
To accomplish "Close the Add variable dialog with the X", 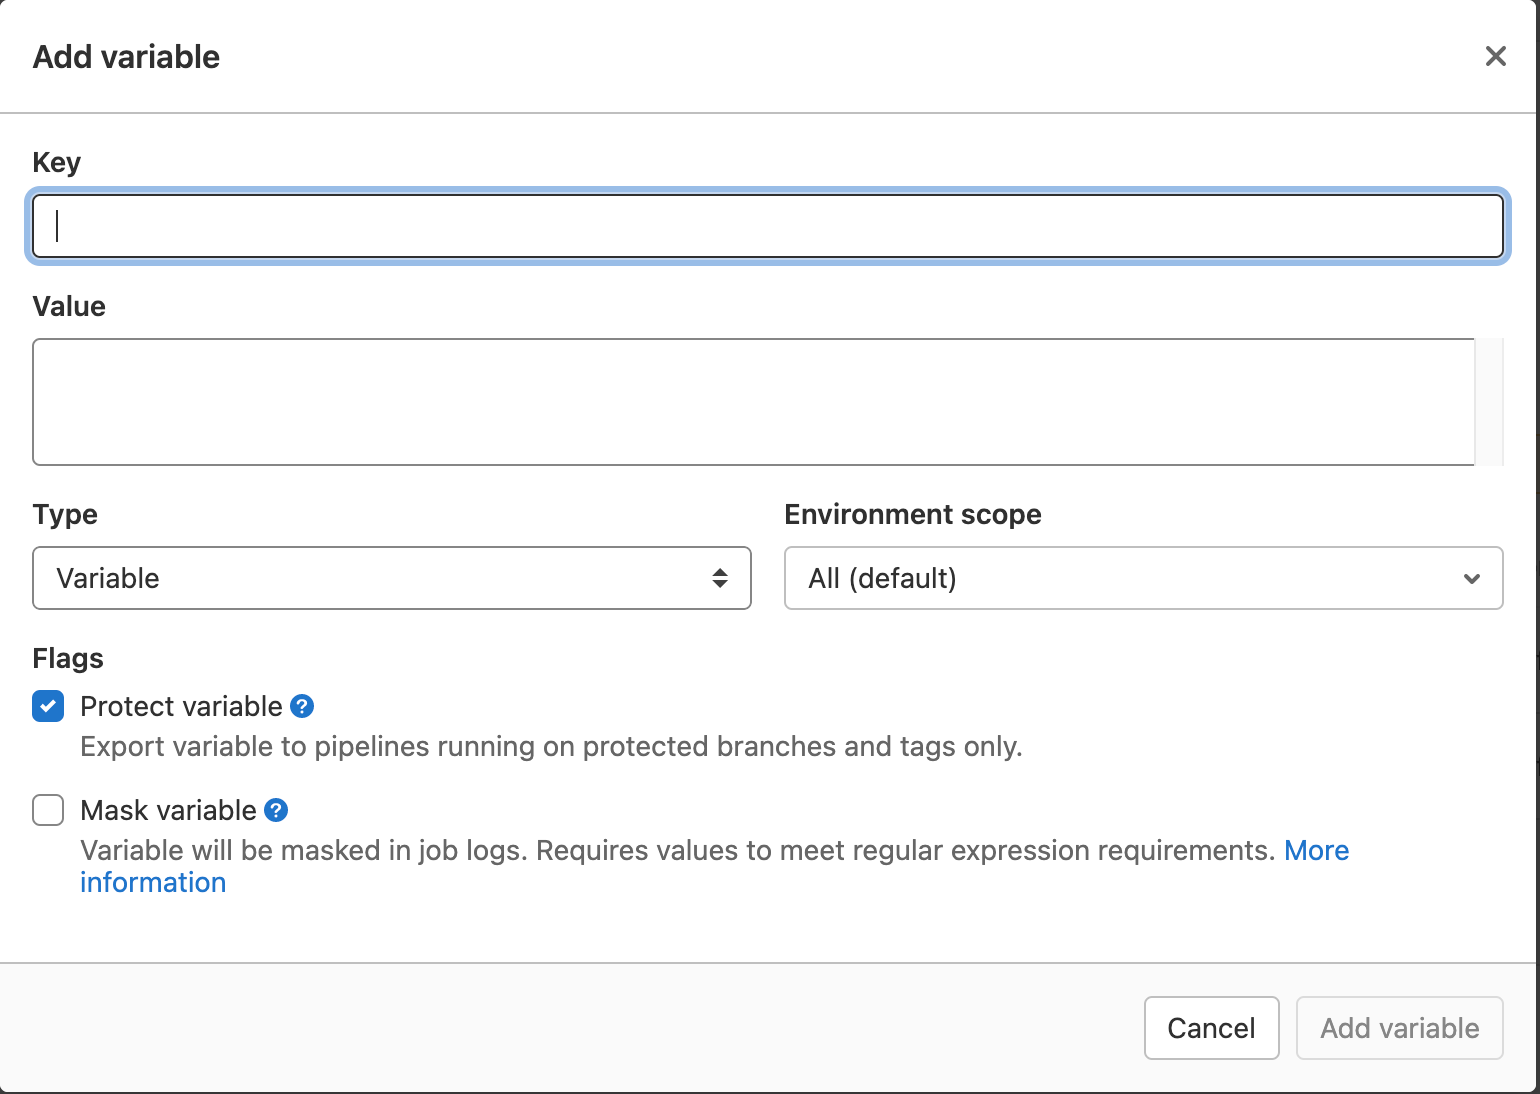I will (x=1495, y=56).
